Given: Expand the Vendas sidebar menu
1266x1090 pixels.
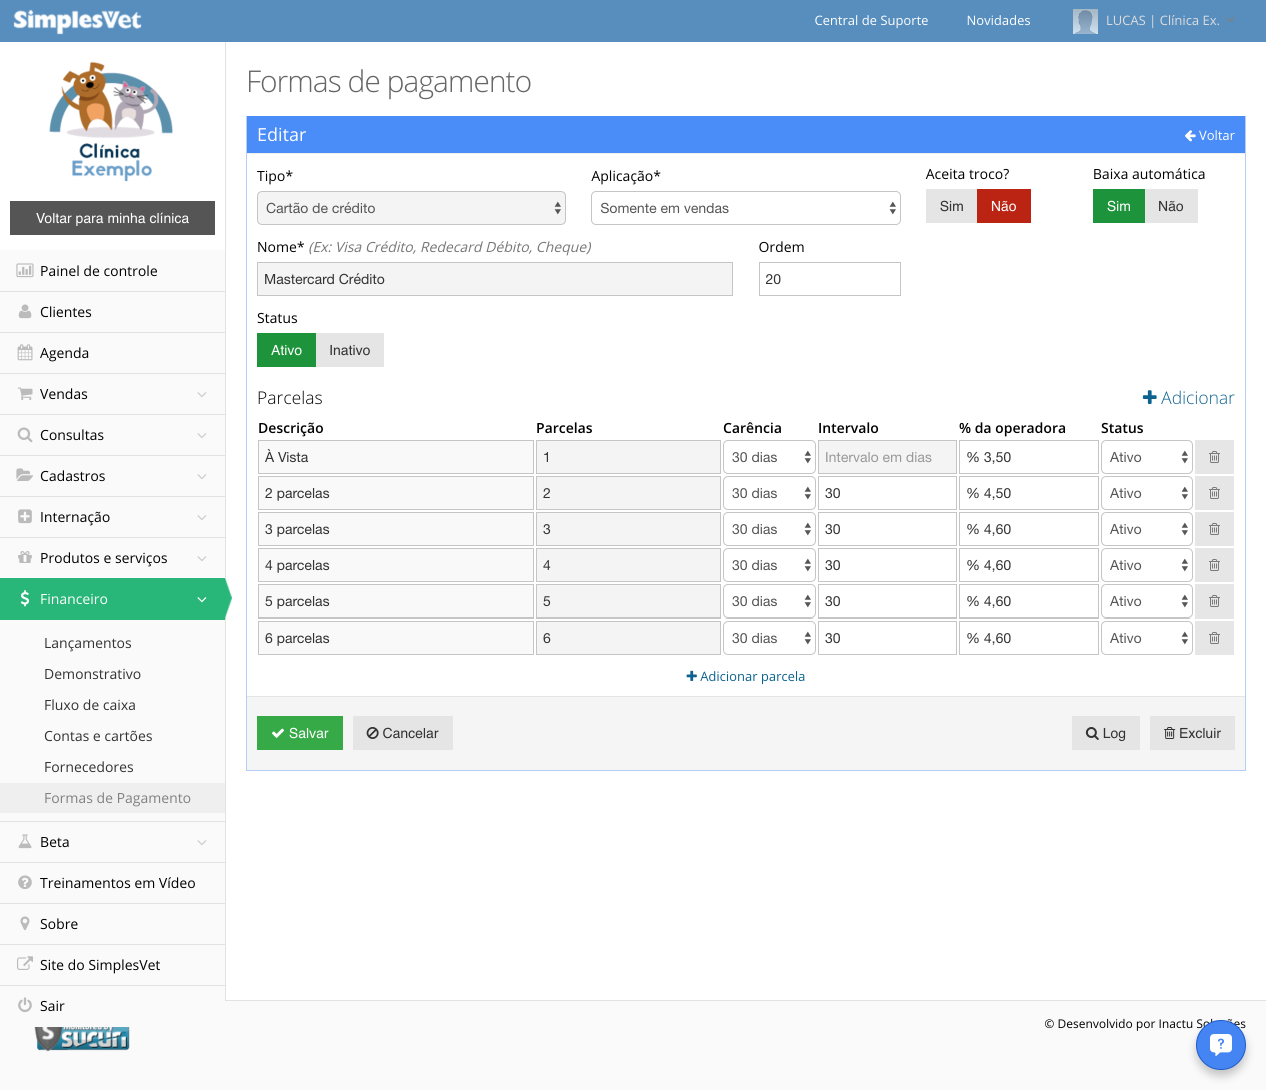Looking at the screenshot, I should [112, 394].
